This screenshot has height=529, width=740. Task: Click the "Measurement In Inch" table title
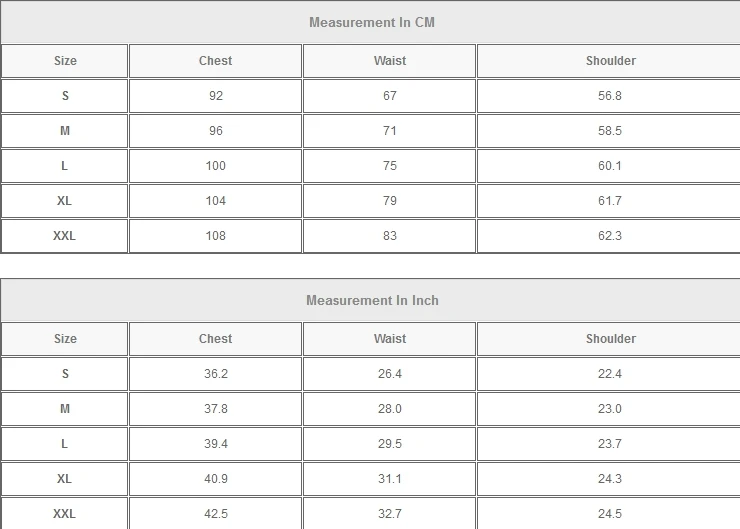pyautogui.click(x=371, y=300)
